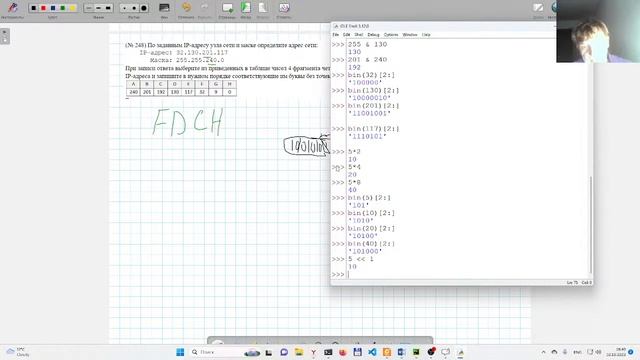Viewport: 640px width, 360px height.
Task: Open the delete/clear page tool
Action: (x=284, y=8)
